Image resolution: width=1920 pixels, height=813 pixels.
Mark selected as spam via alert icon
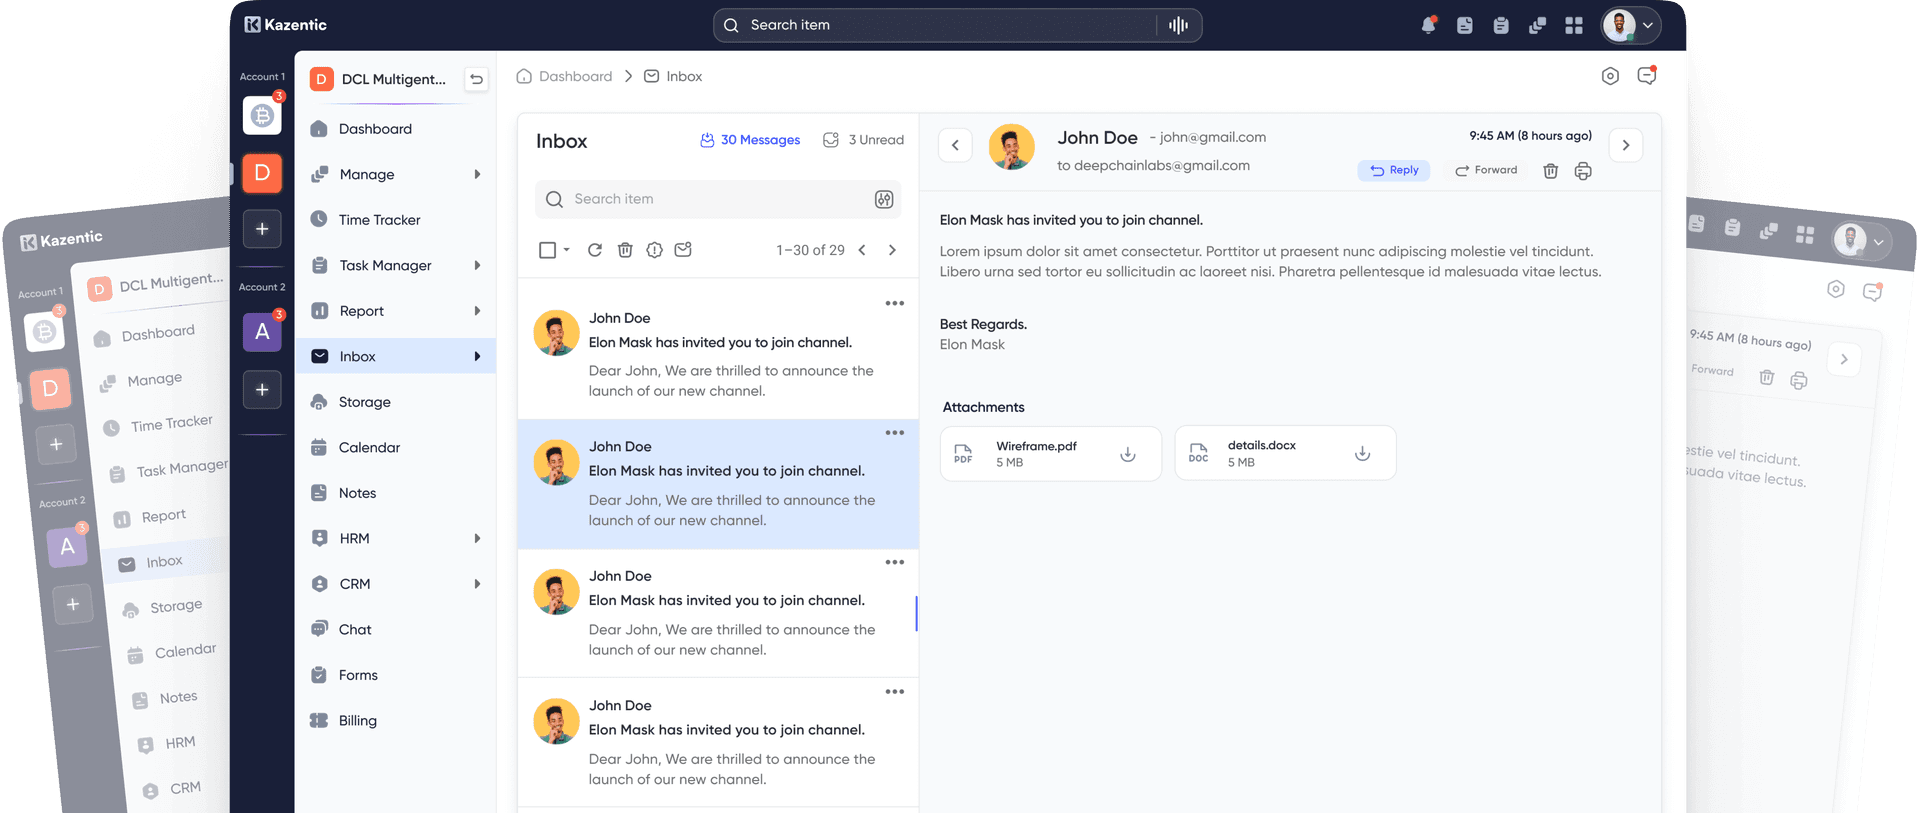pyautogui.click(x=654, y=250)
